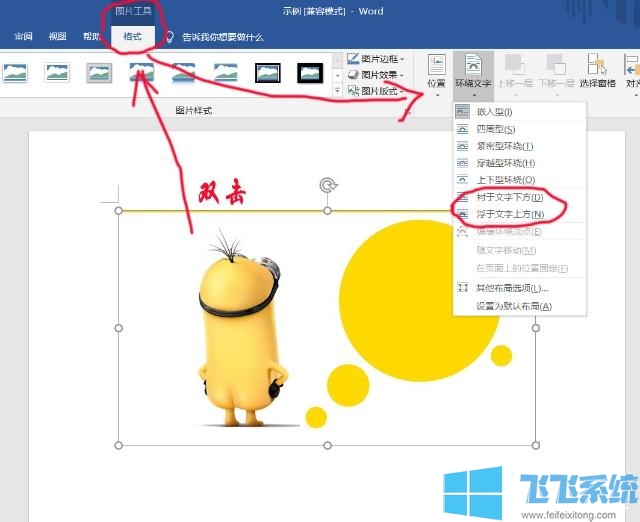The width and height of the screenshot is (640, 522).
Task: Choose 四周型 square wrapping
Action: (x=497, y=129)
